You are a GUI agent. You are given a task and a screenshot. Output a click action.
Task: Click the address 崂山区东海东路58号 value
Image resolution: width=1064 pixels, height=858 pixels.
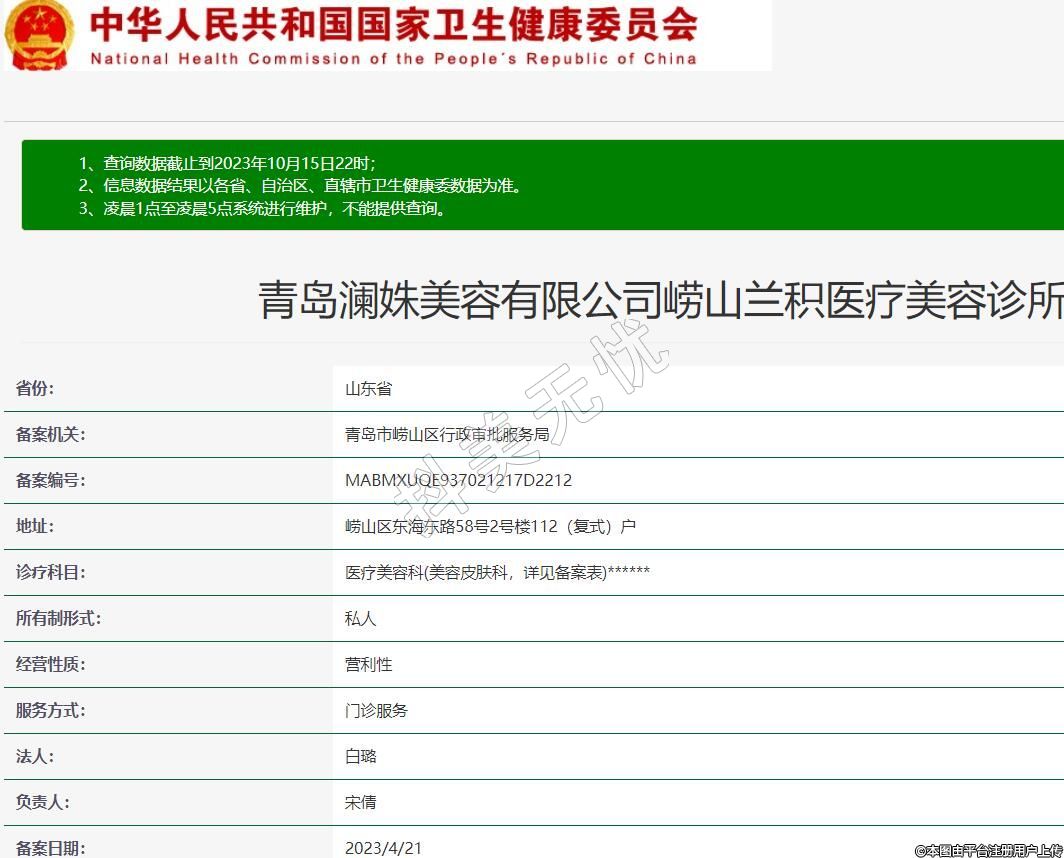(490, 527)
